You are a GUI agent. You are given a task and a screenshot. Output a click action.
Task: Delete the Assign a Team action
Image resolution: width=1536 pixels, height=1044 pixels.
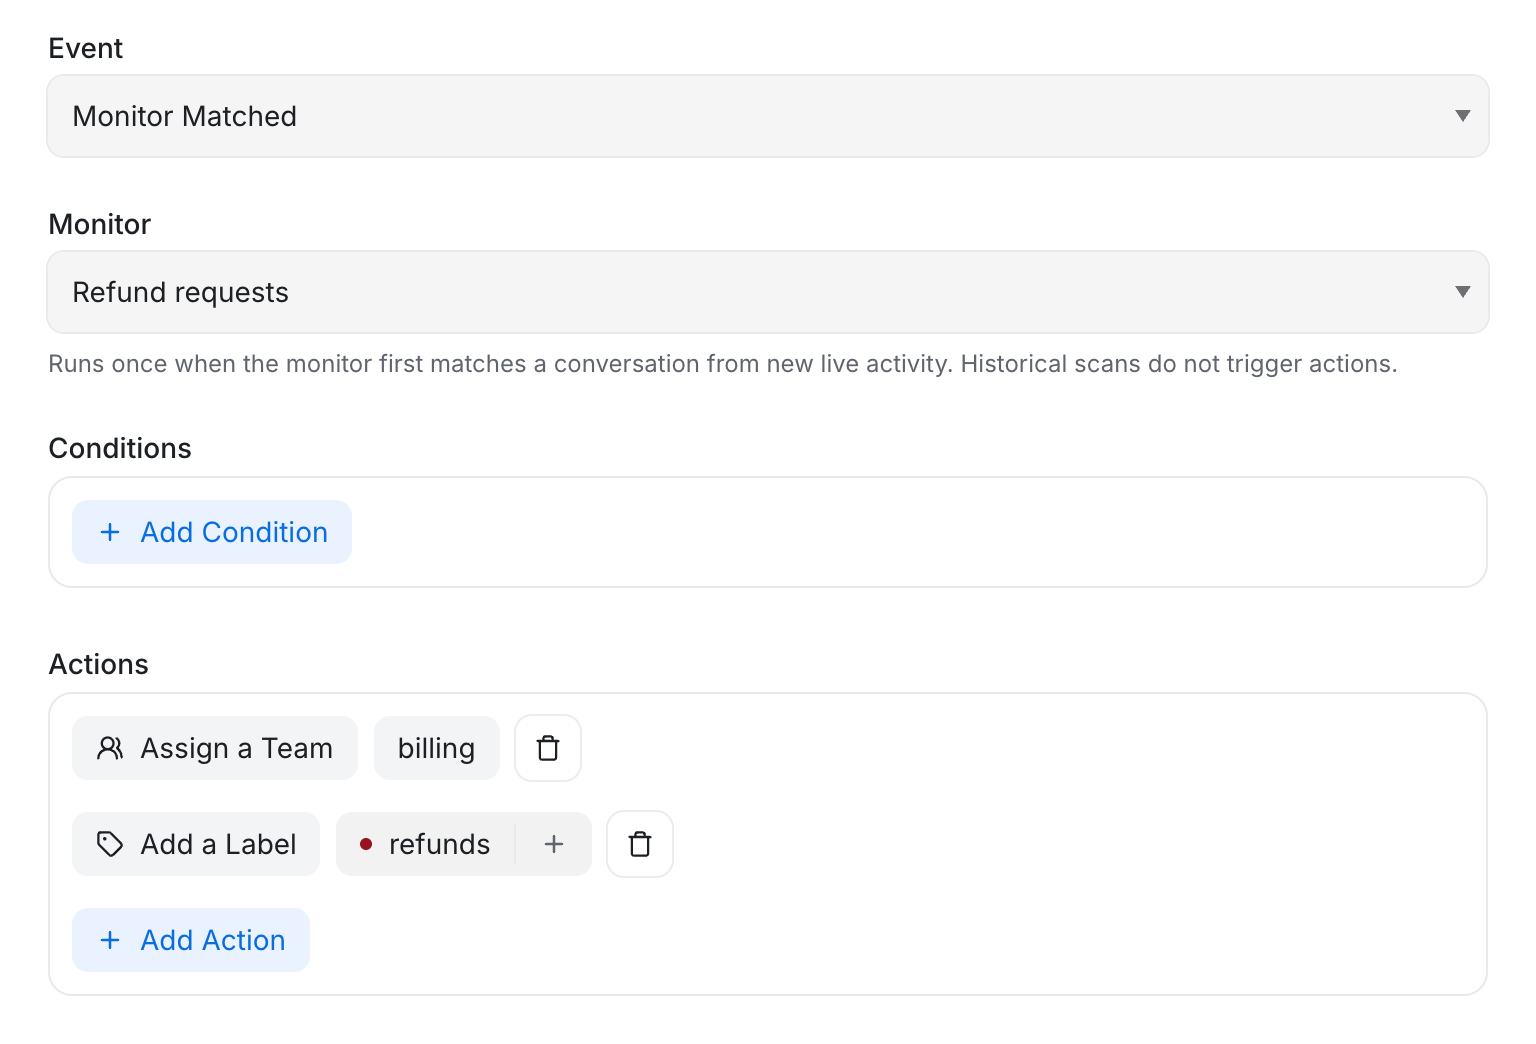click(x=548, y=748)
